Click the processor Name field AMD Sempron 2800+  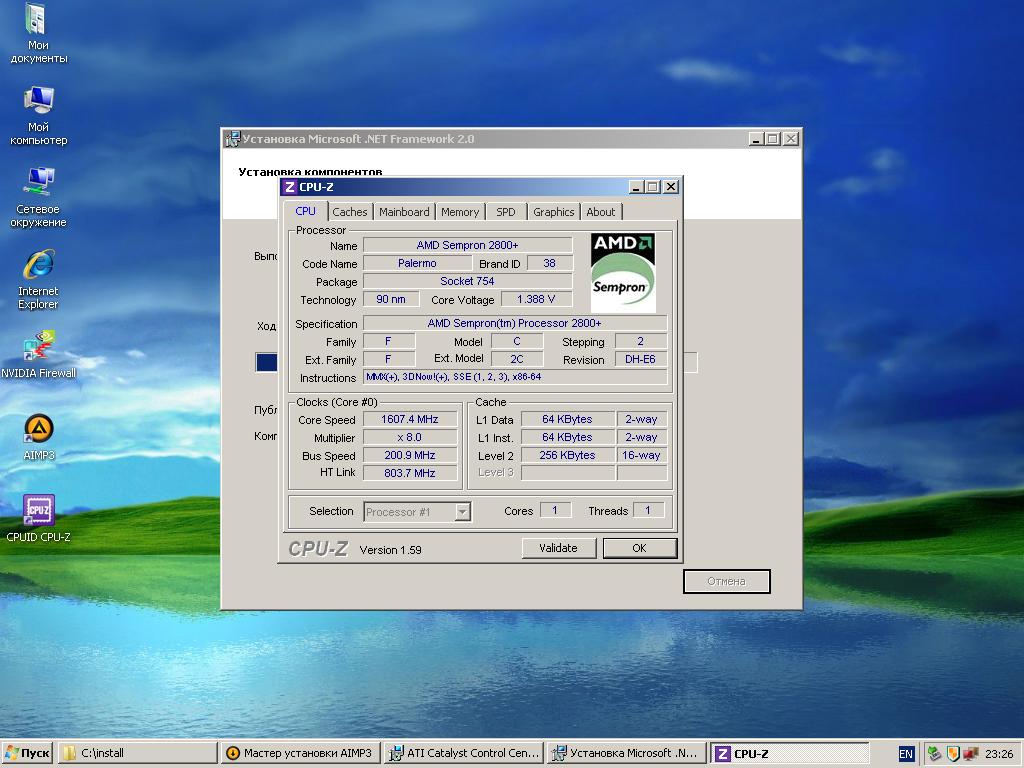pos(468,245)
